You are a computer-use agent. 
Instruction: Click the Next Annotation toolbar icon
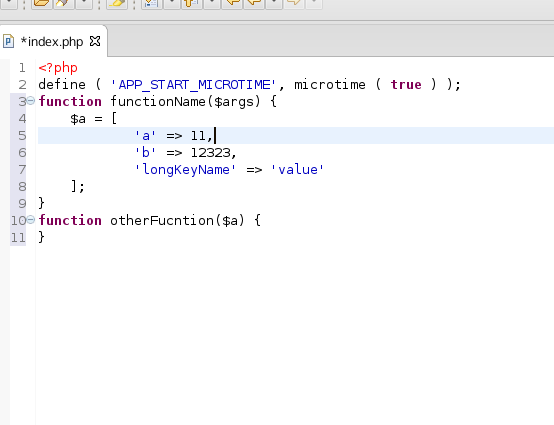click(152, 3)
